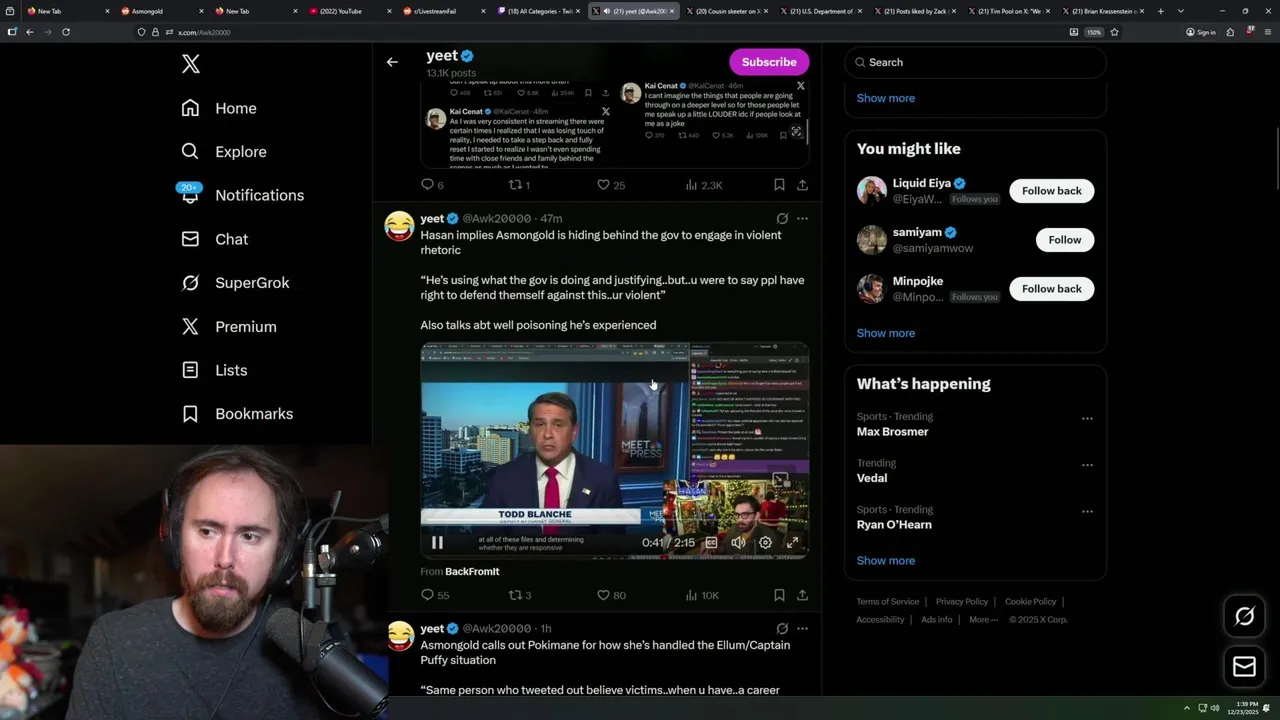This screenshot has width=1280, height=720.
Task: Open Explore in the sidebar
Action: (x=224, y=152)
